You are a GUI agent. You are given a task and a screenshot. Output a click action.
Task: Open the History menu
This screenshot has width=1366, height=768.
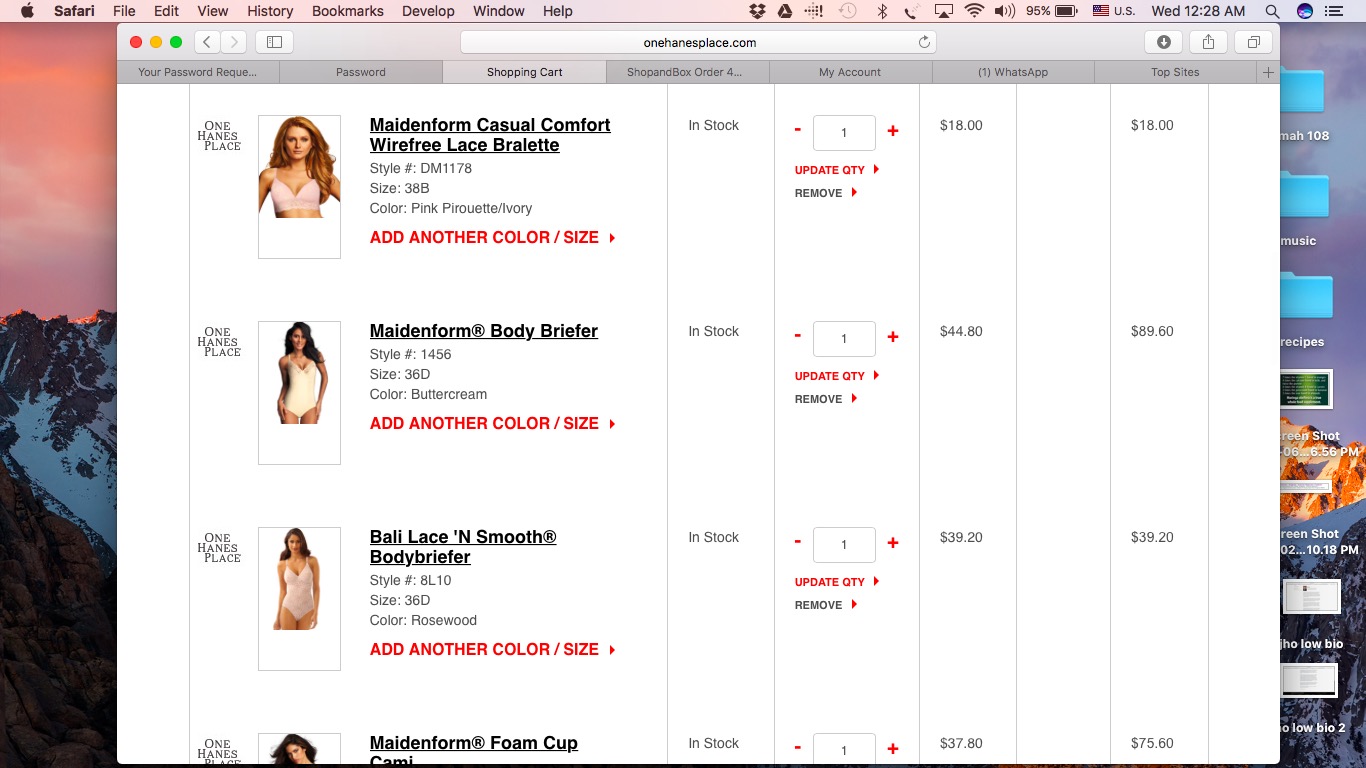coord(270,11)
